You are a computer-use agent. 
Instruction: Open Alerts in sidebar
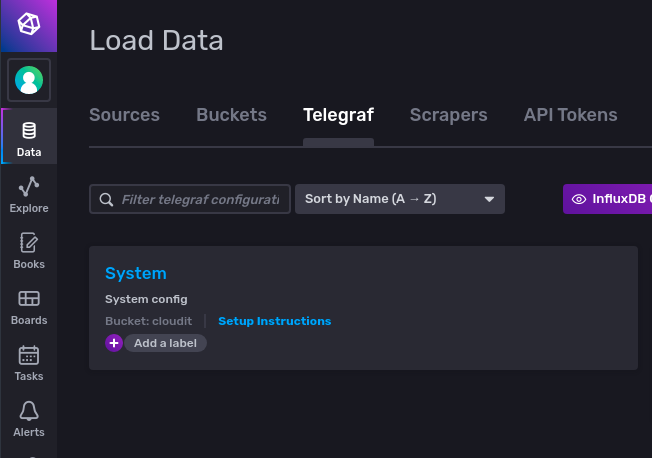pyautogui.click(x=29, y=419)
